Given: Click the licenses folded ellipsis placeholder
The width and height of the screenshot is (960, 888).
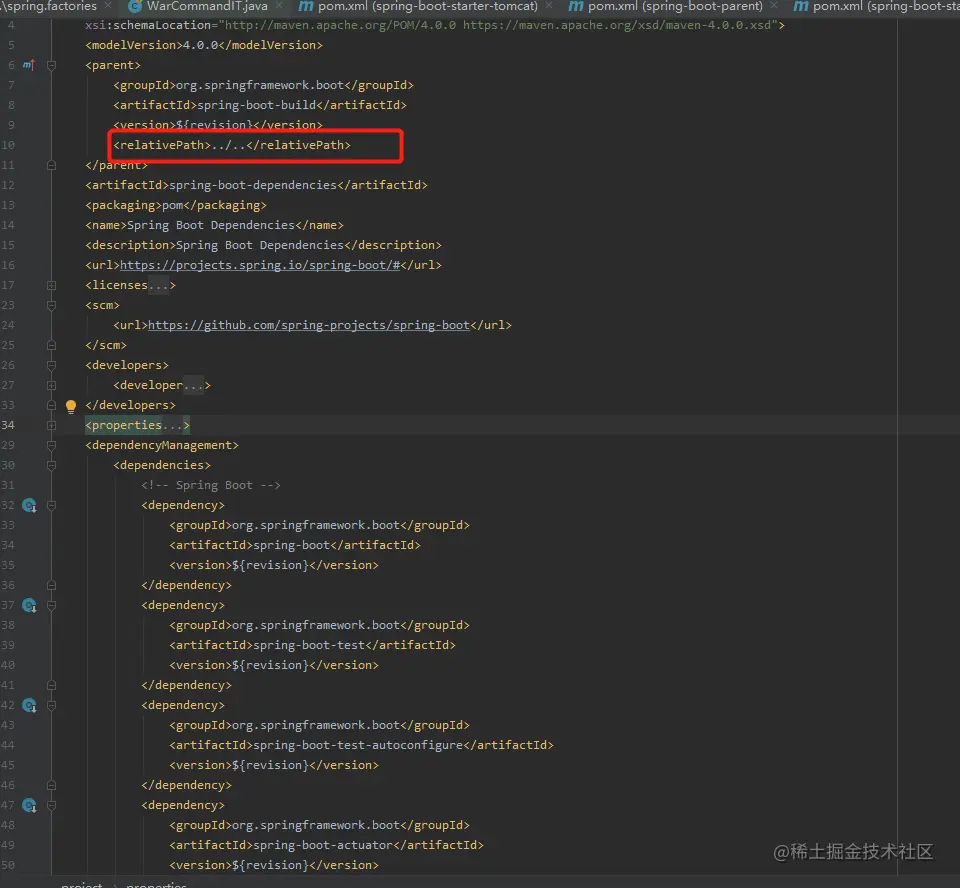Looking at the screenshot, I should point(158,285).
